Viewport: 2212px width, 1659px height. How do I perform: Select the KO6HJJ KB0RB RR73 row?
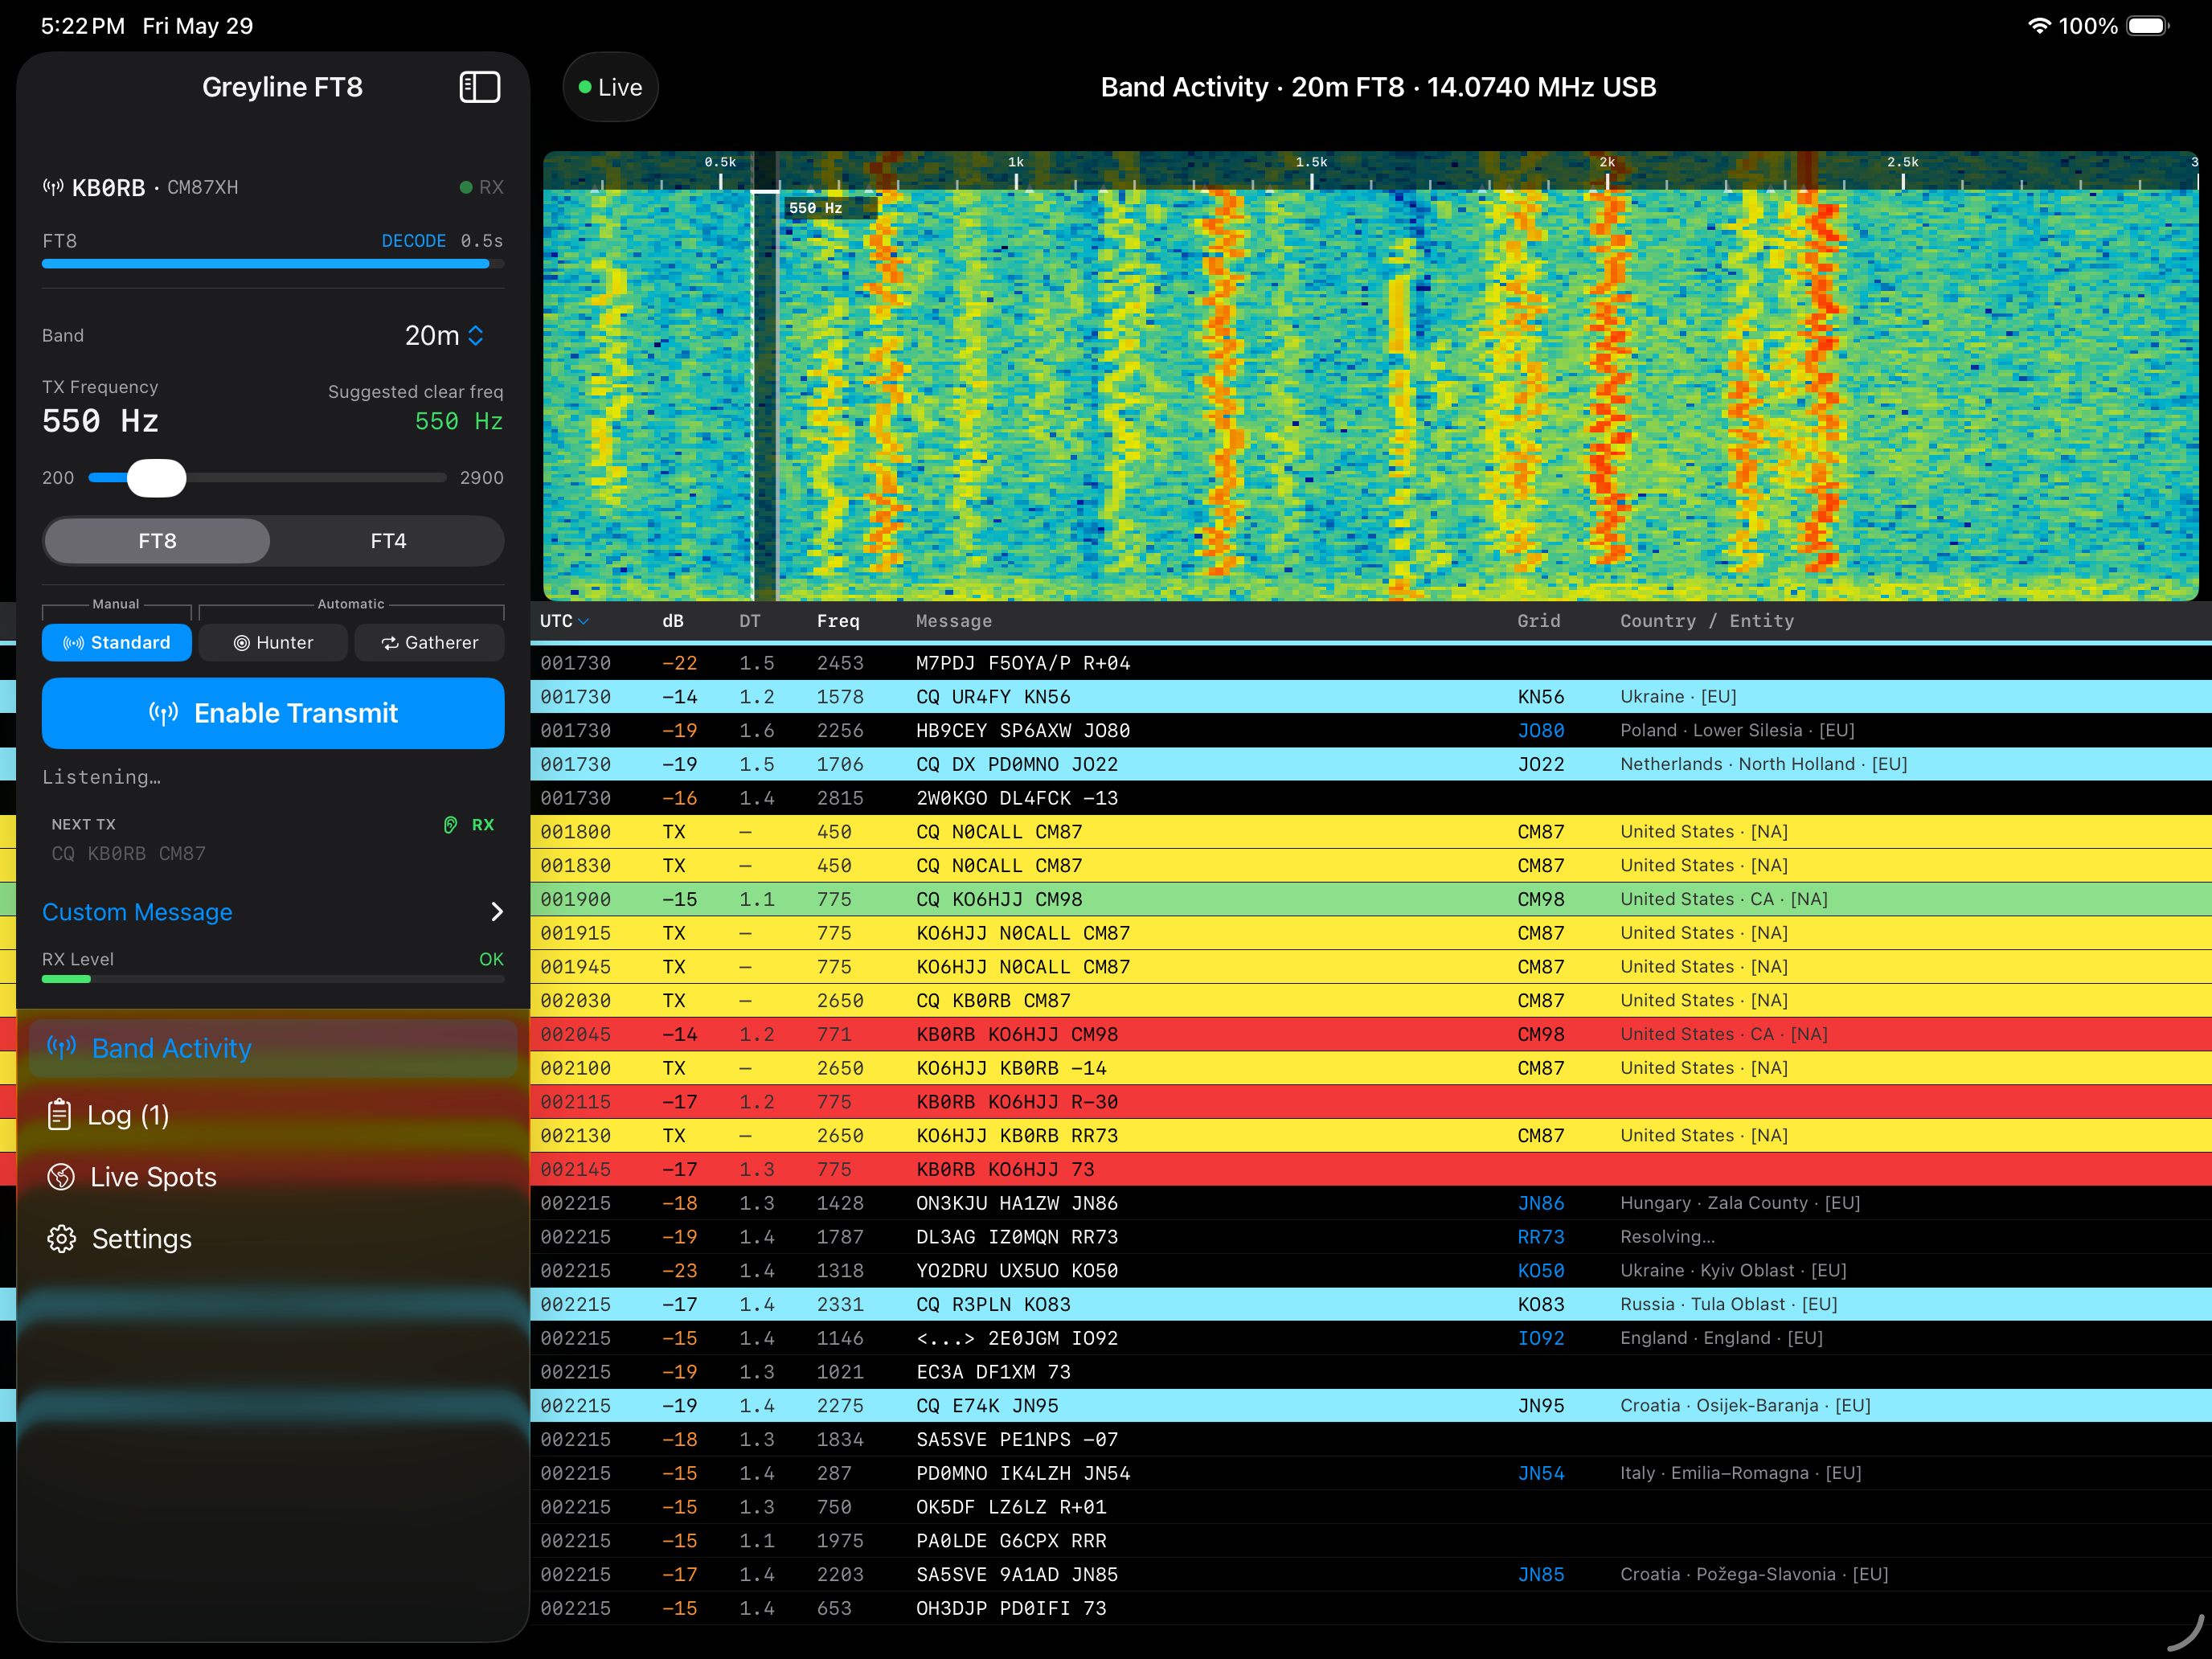pyautogui.click(x=1370, y=1135)
